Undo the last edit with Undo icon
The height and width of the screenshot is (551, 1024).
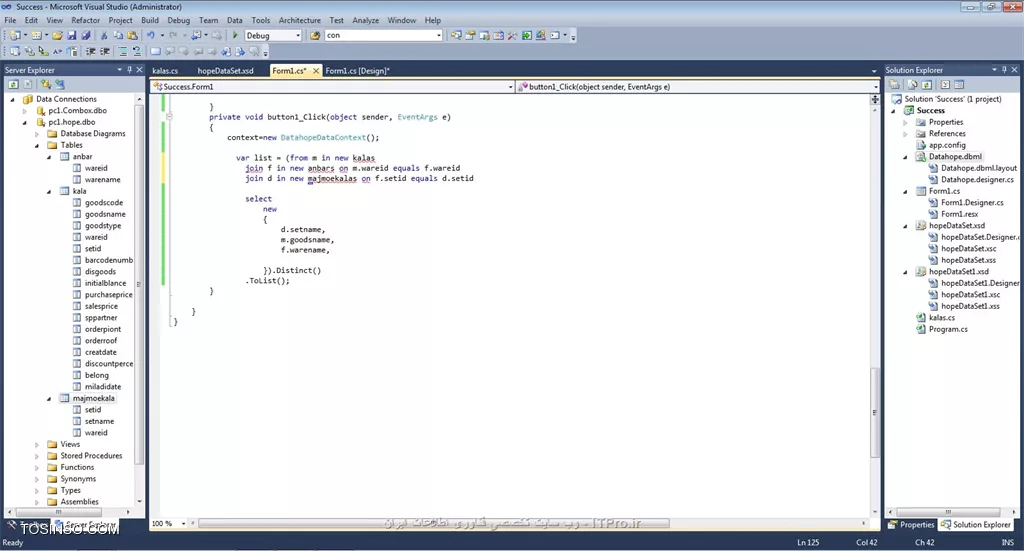click(151, 35)
